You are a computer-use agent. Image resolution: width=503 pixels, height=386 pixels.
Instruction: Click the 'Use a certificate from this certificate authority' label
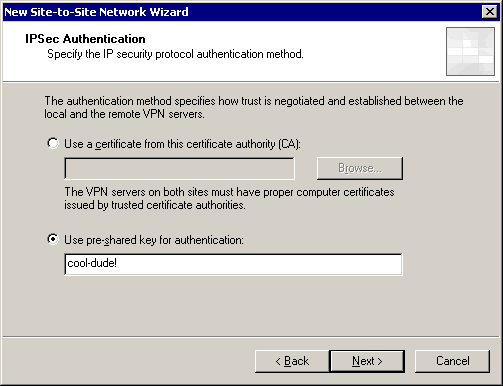[182, 144]
